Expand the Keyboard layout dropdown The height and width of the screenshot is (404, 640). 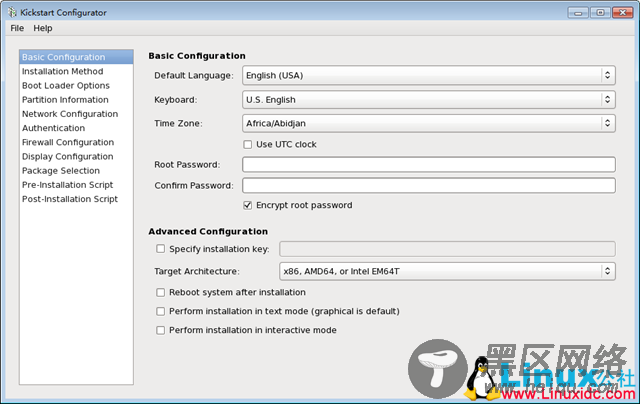(x=429, y=100)
